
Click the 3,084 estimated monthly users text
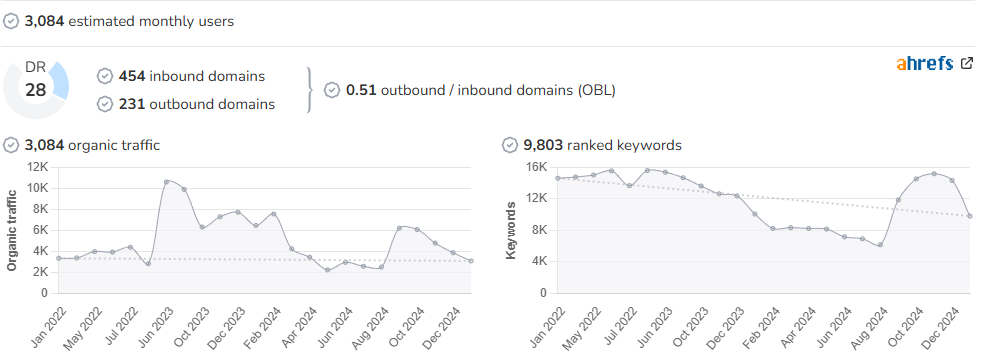pos(129,21)
